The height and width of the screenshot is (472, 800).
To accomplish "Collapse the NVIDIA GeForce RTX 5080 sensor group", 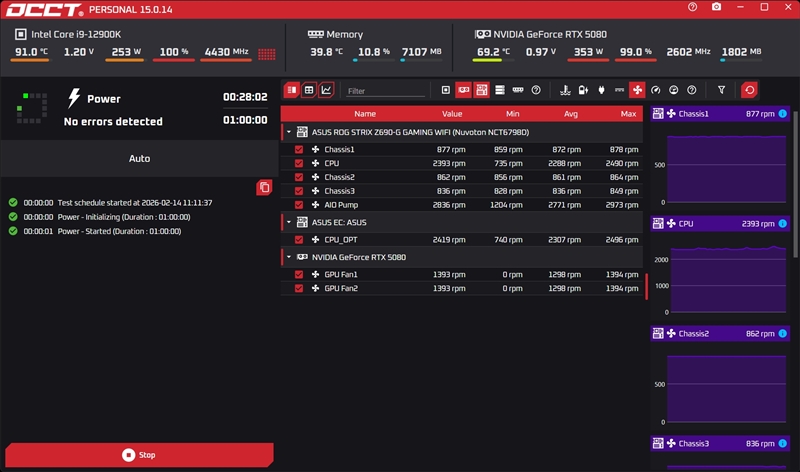I will pos(289,257).
